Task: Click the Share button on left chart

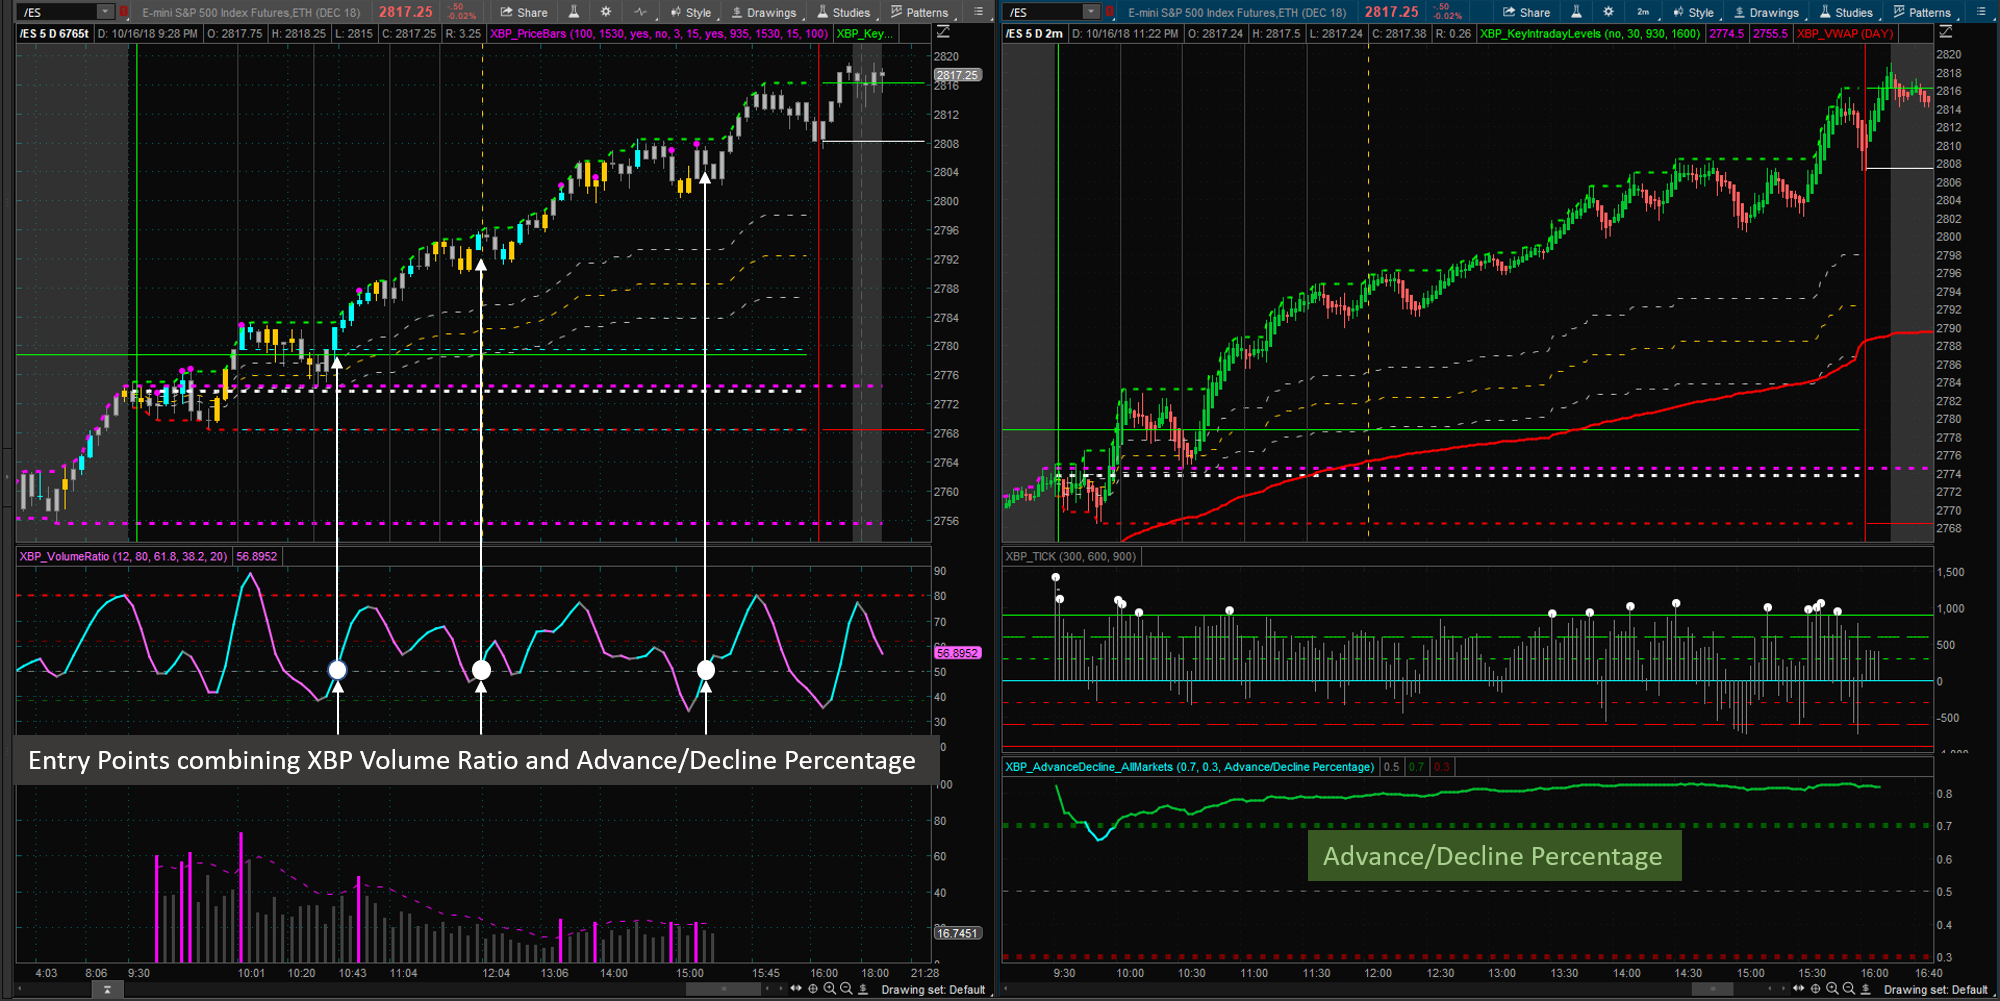Action: click(x=524, y=12)
